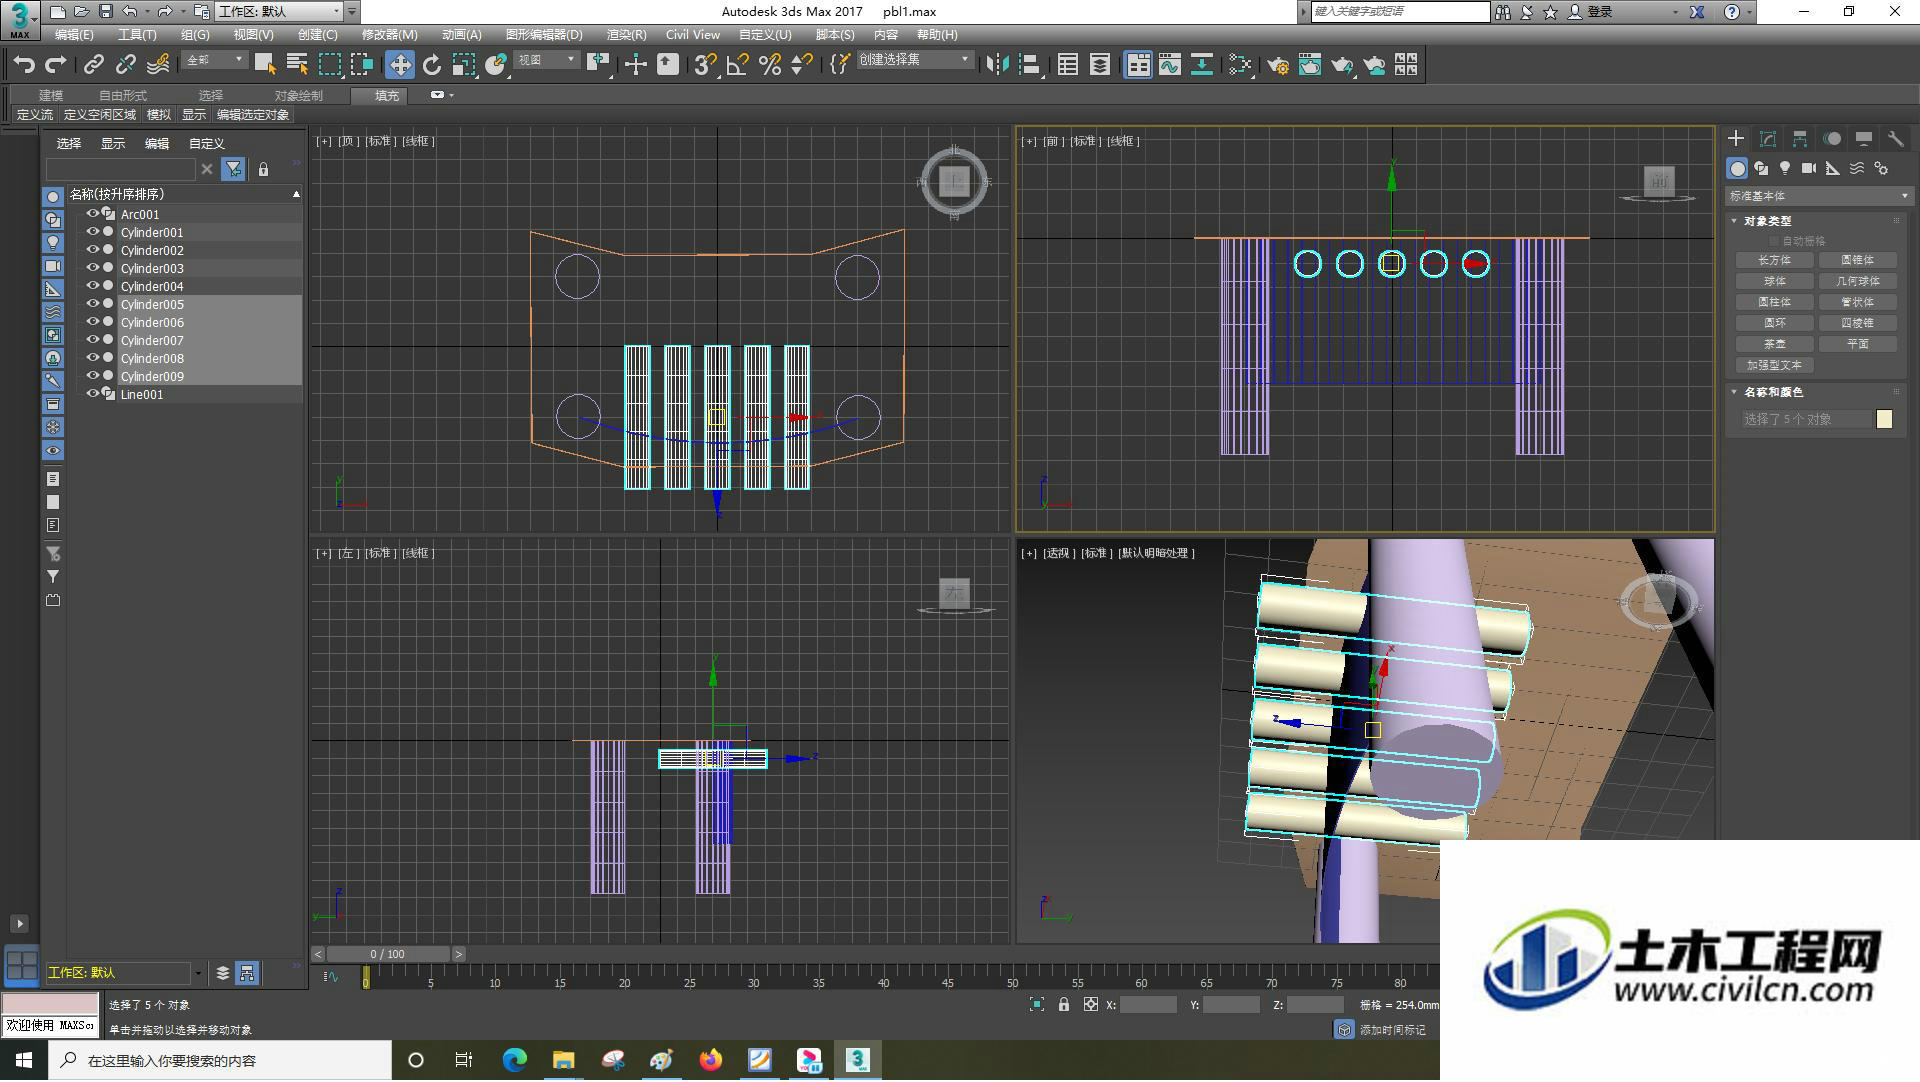1920x1082 pixels.
Task: Click the 平面 plane button
Action: pos(1858,344)
